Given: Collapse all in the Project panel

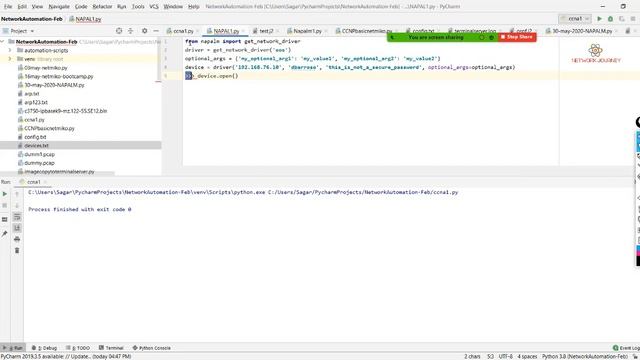Looking at the screenshot, I should 131,31.
